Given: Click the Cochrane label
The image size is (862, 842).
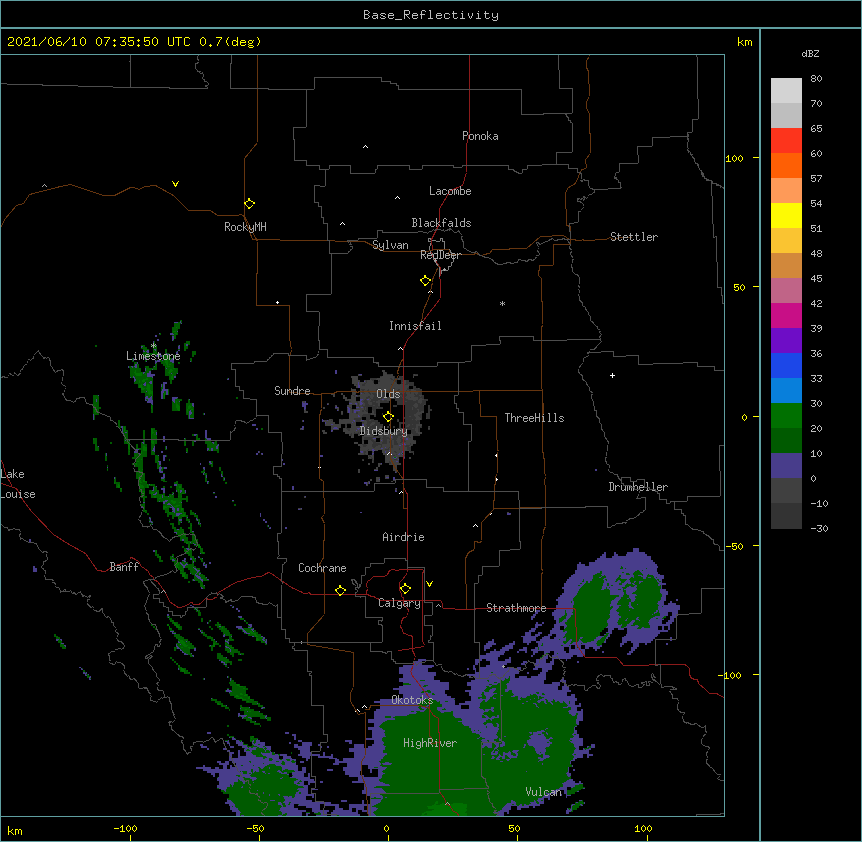Looking at the screenshot, I should click(x=322, y=568).
